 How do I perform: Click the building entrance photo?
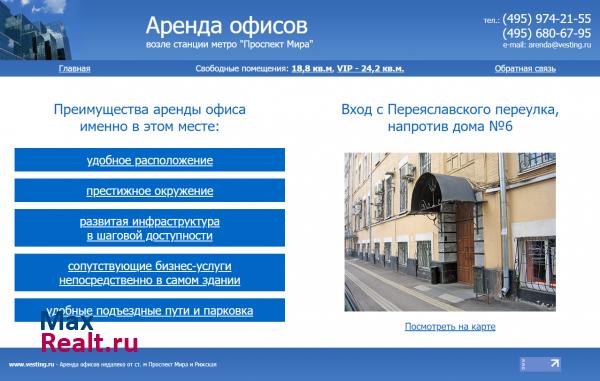(450, 232)
